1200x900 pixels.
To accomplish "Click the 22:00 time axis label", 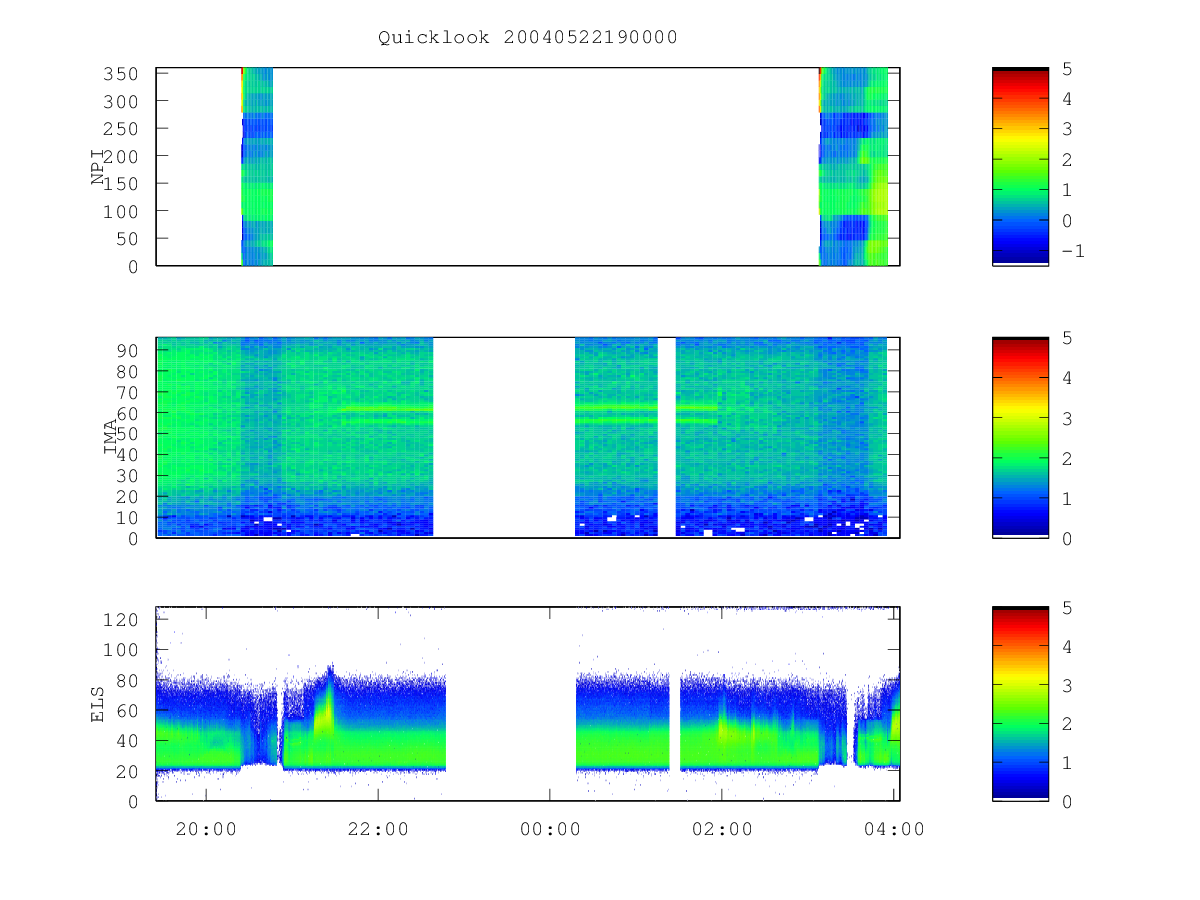I will click(x=378, y=829).
